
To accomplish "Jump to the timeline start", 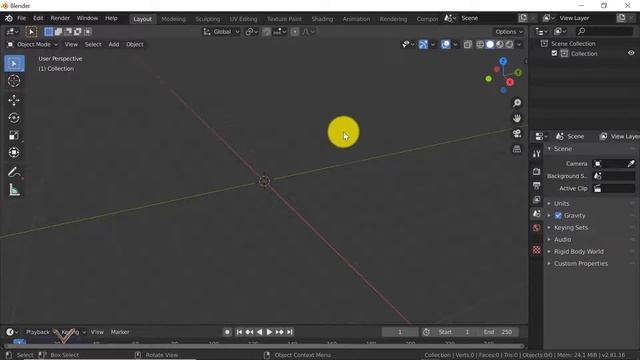I will [239, 332].
